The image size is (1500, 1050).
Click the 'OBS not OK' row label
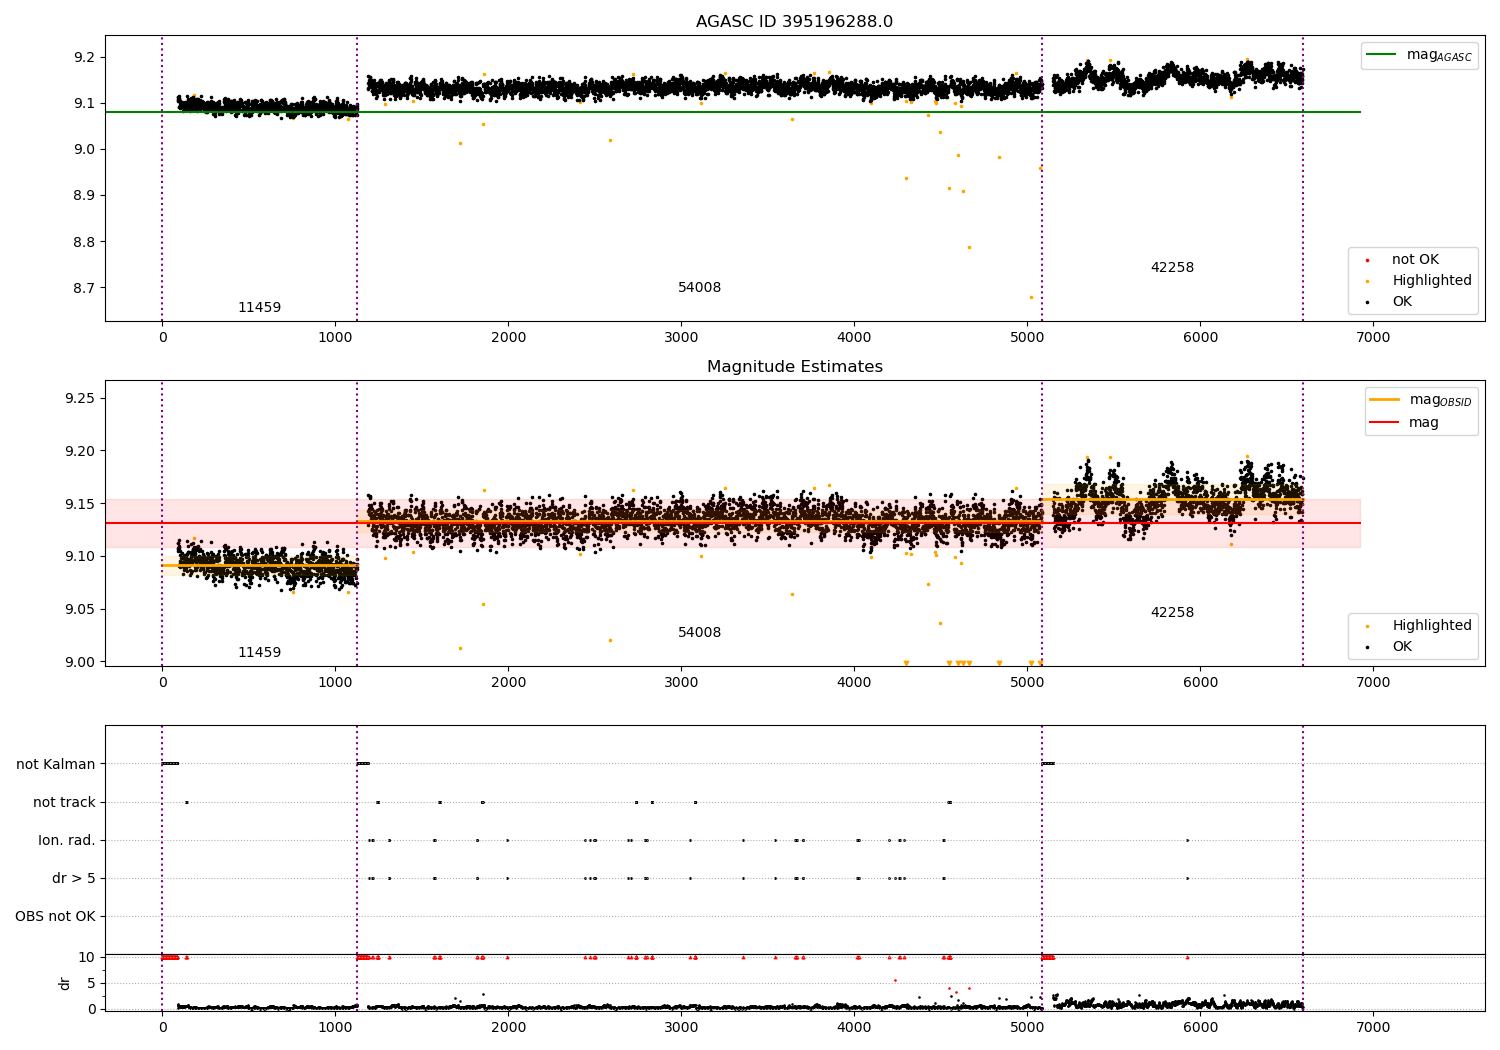[x=55, y=917]
